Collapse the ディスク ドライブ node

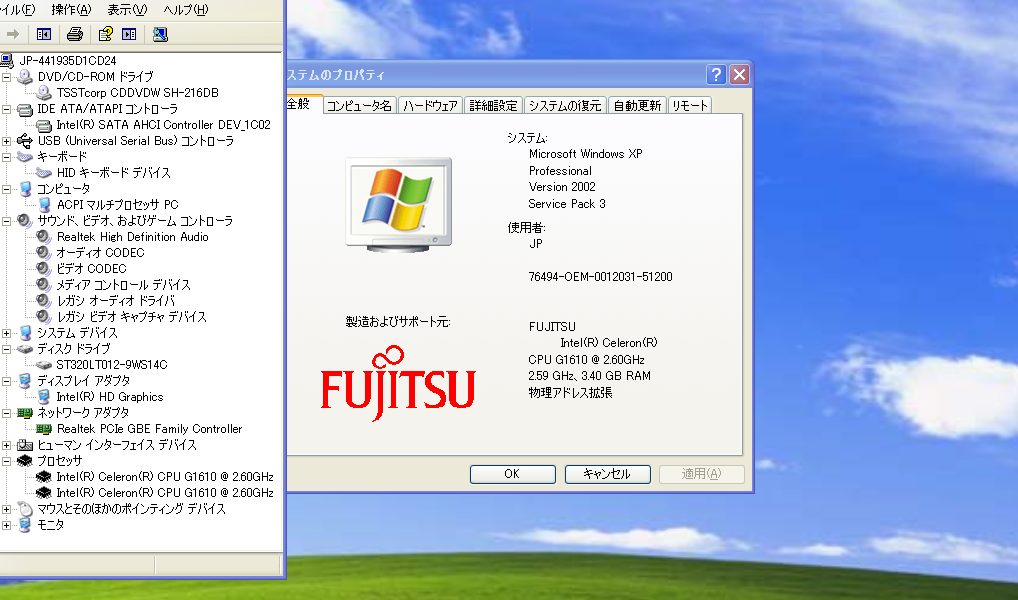click(6, 349)
